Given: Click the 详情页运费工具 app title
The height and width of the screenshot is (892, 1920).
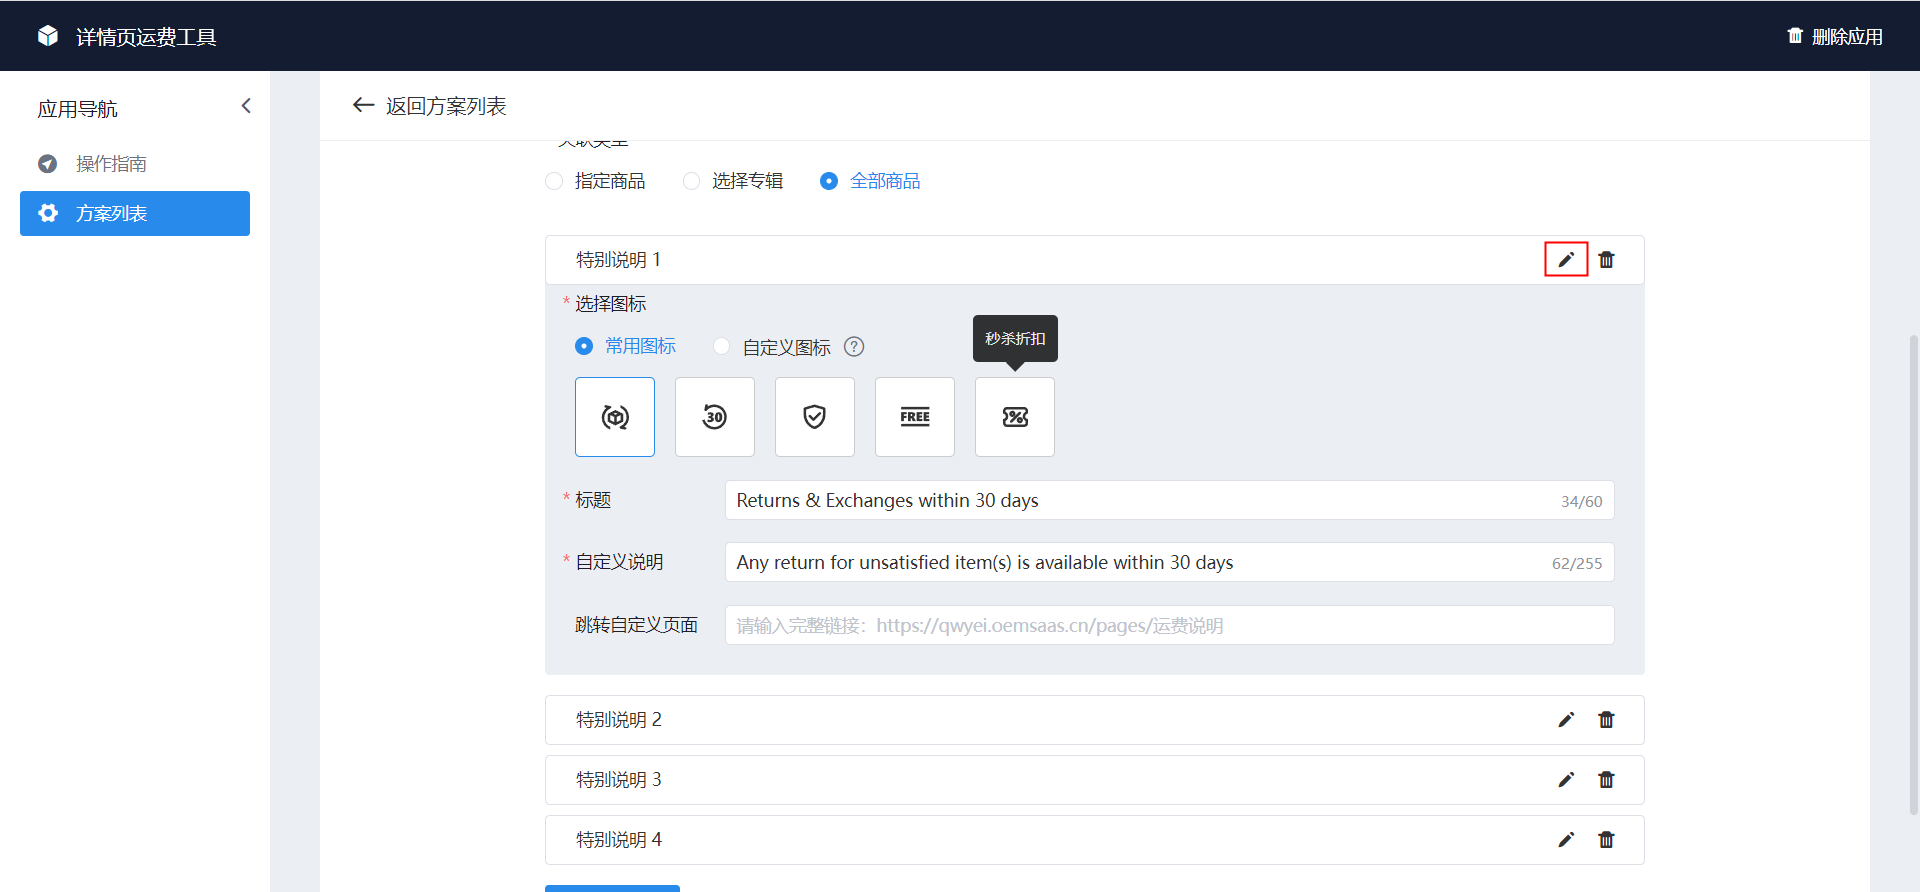Looking at the screenshot, I should pyautogui.click(x=146, y=37).
